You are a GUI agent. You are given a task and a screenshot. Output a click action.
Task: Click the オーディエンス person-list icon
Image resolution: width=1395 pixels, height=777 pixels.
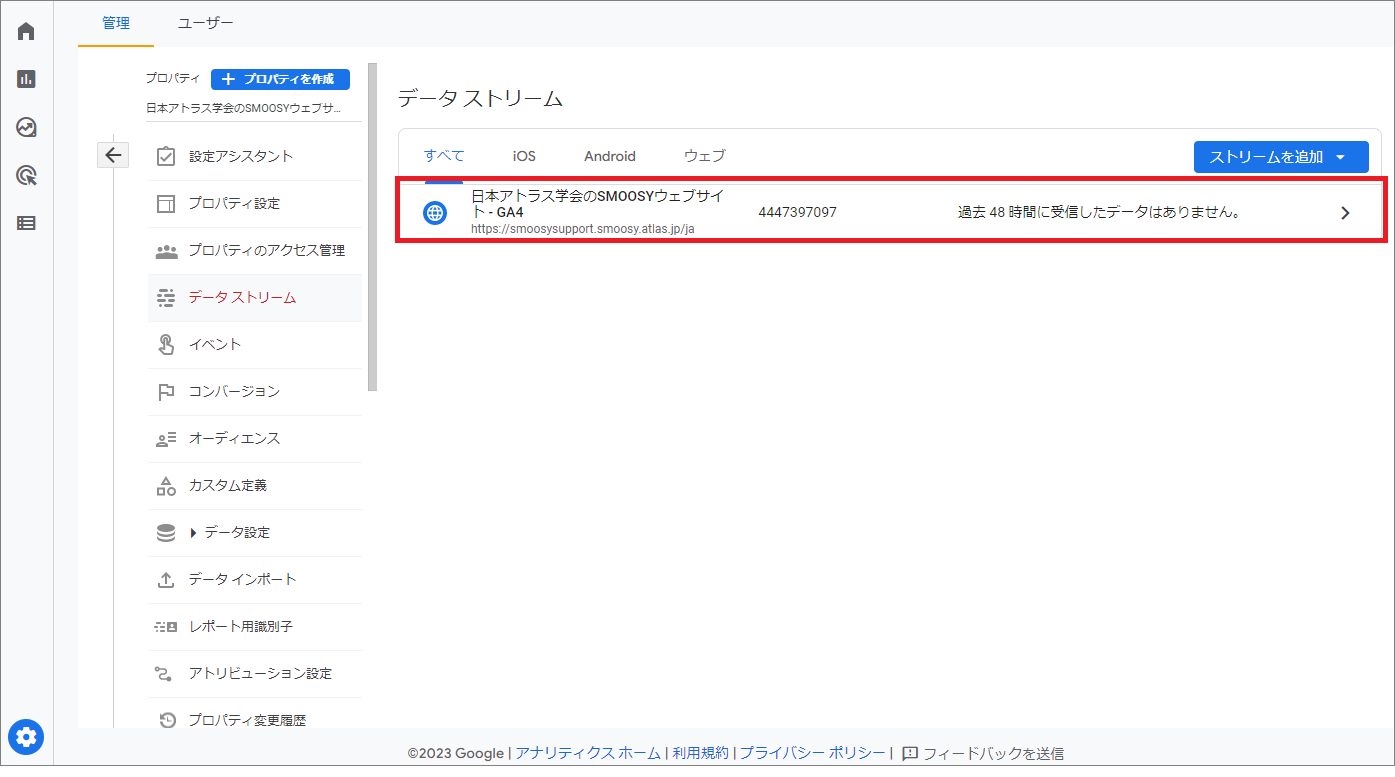coord(166,439)
